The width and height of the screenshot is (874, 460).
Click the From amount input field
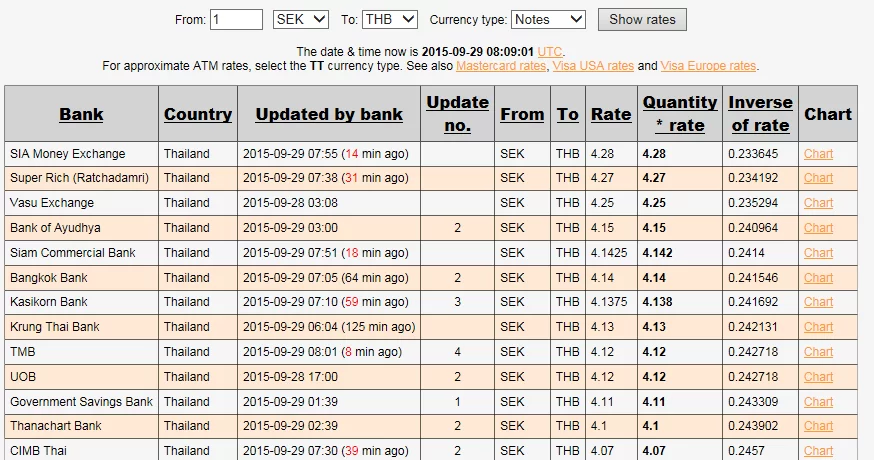click(x=236, y=19)
